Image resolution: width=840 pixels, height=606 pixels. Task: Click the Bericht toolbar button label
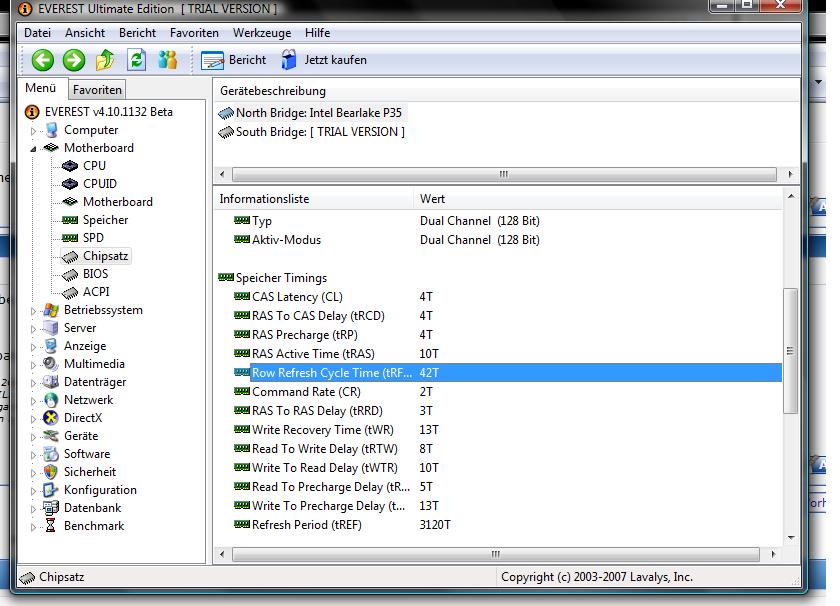248,60
